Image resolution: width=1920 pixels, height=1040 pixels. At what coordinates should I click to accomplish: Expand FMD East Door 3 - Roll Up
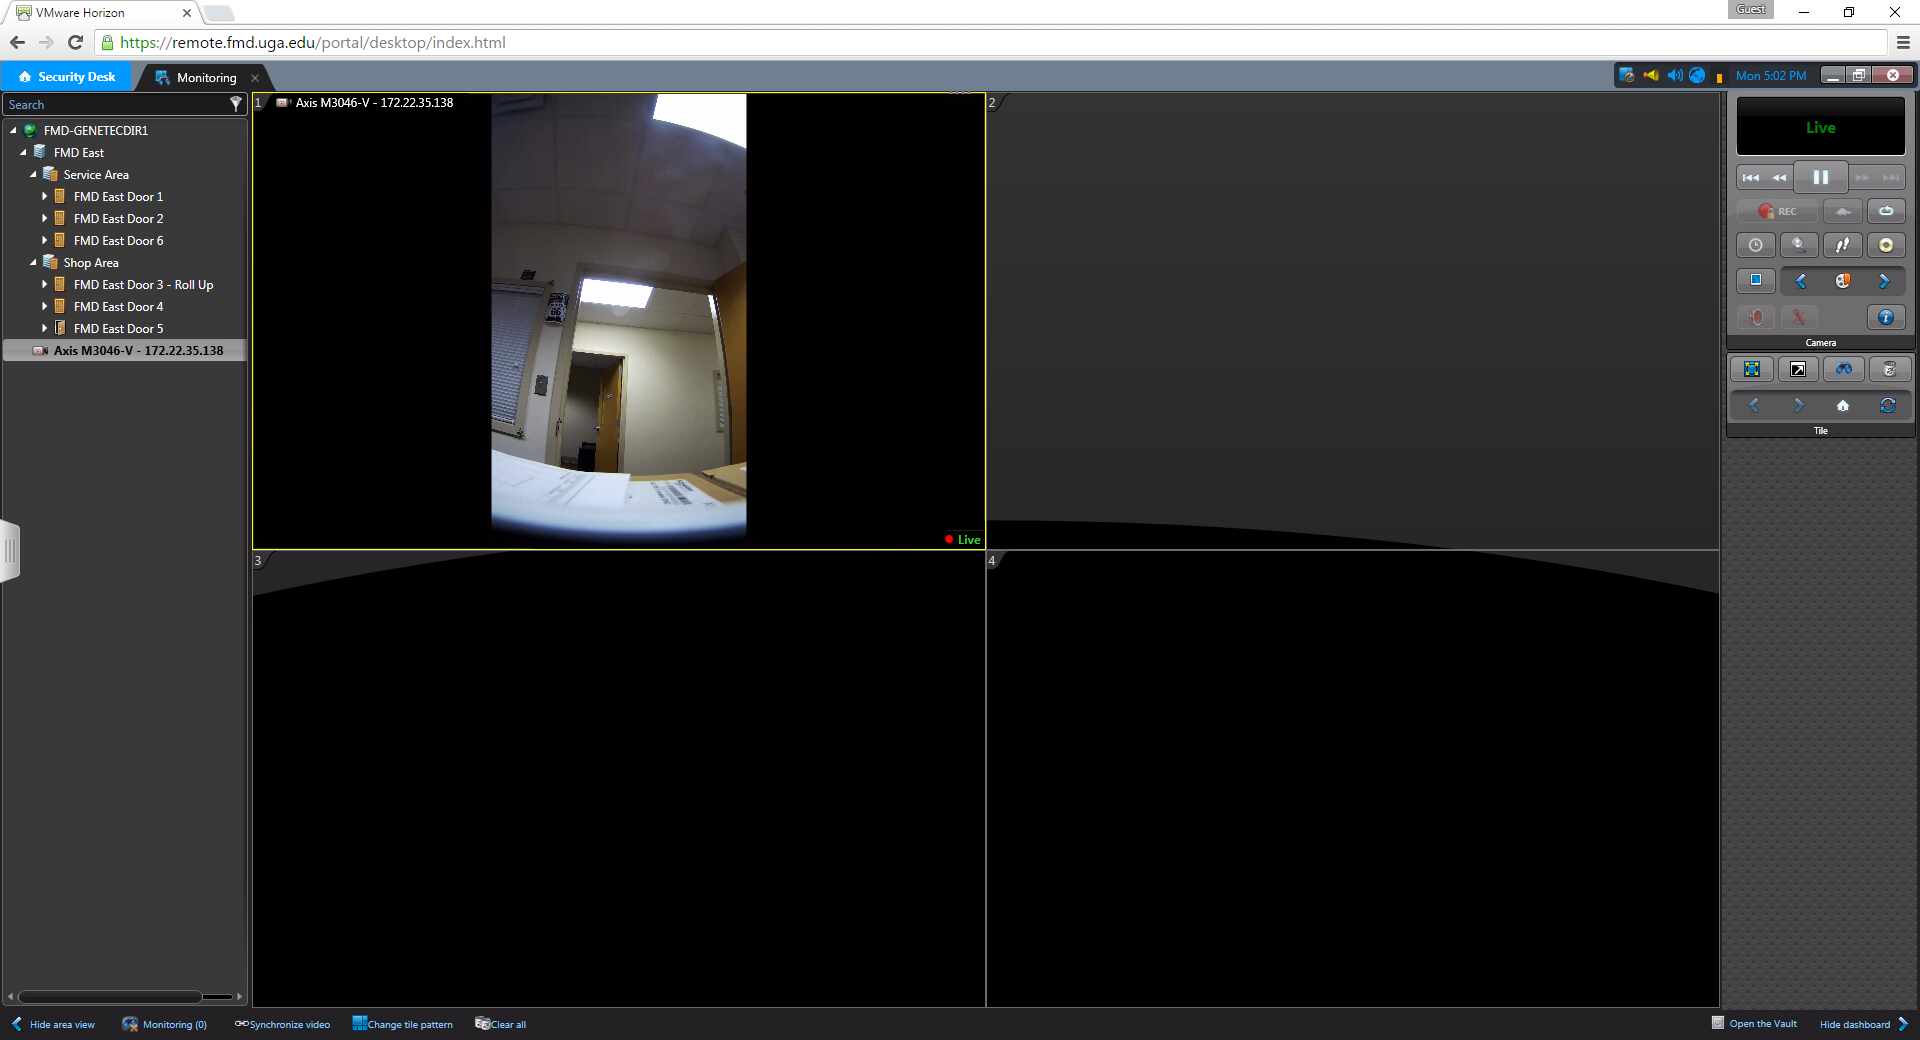click(x=44, y=285)
